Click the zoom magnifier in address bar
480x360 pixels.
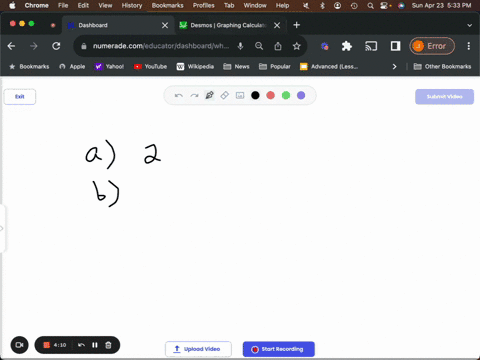[259, 46]
